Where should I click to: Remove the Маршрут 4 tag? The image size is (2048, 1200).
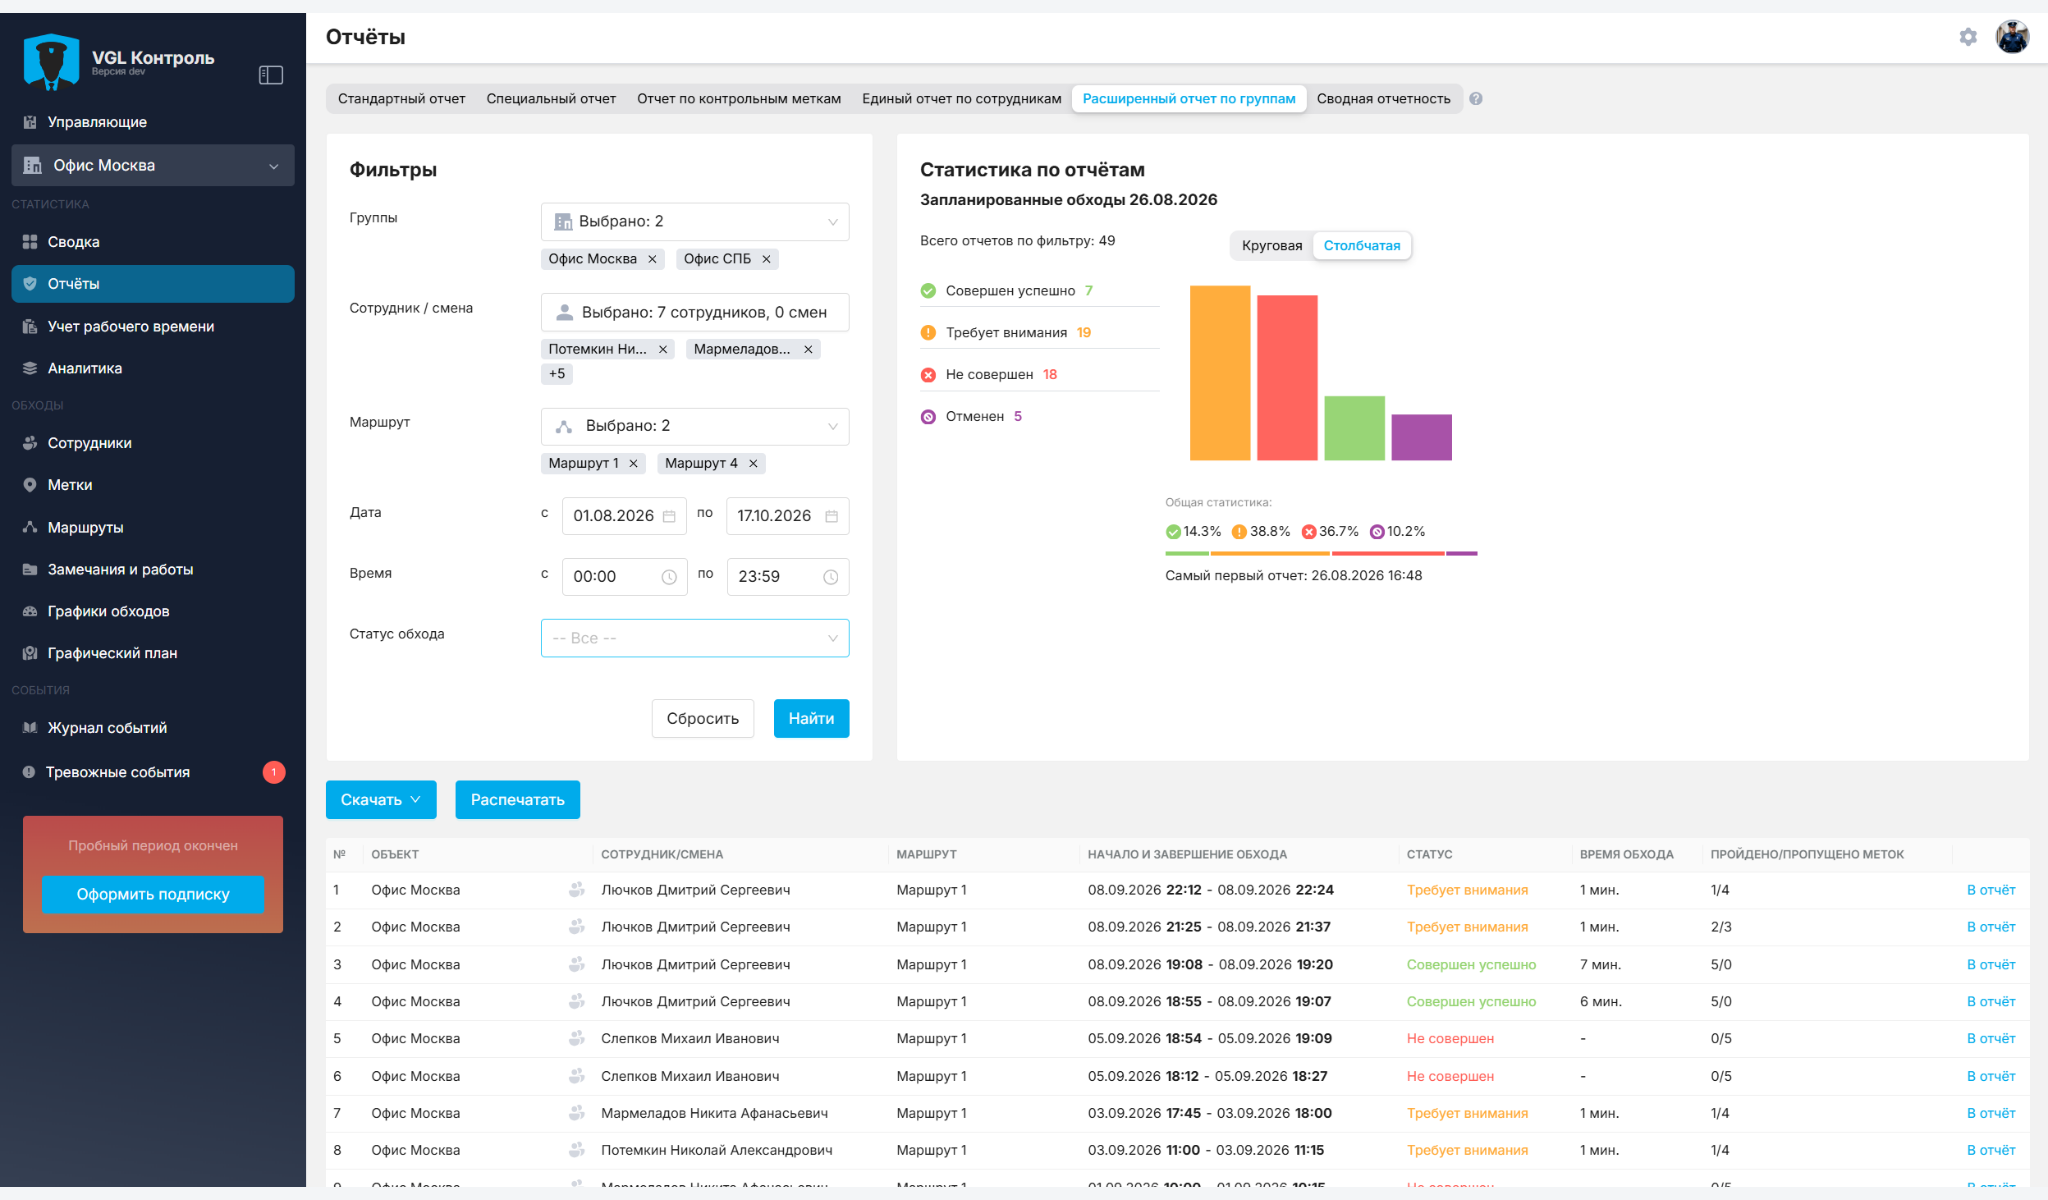(x=753, y=463)
